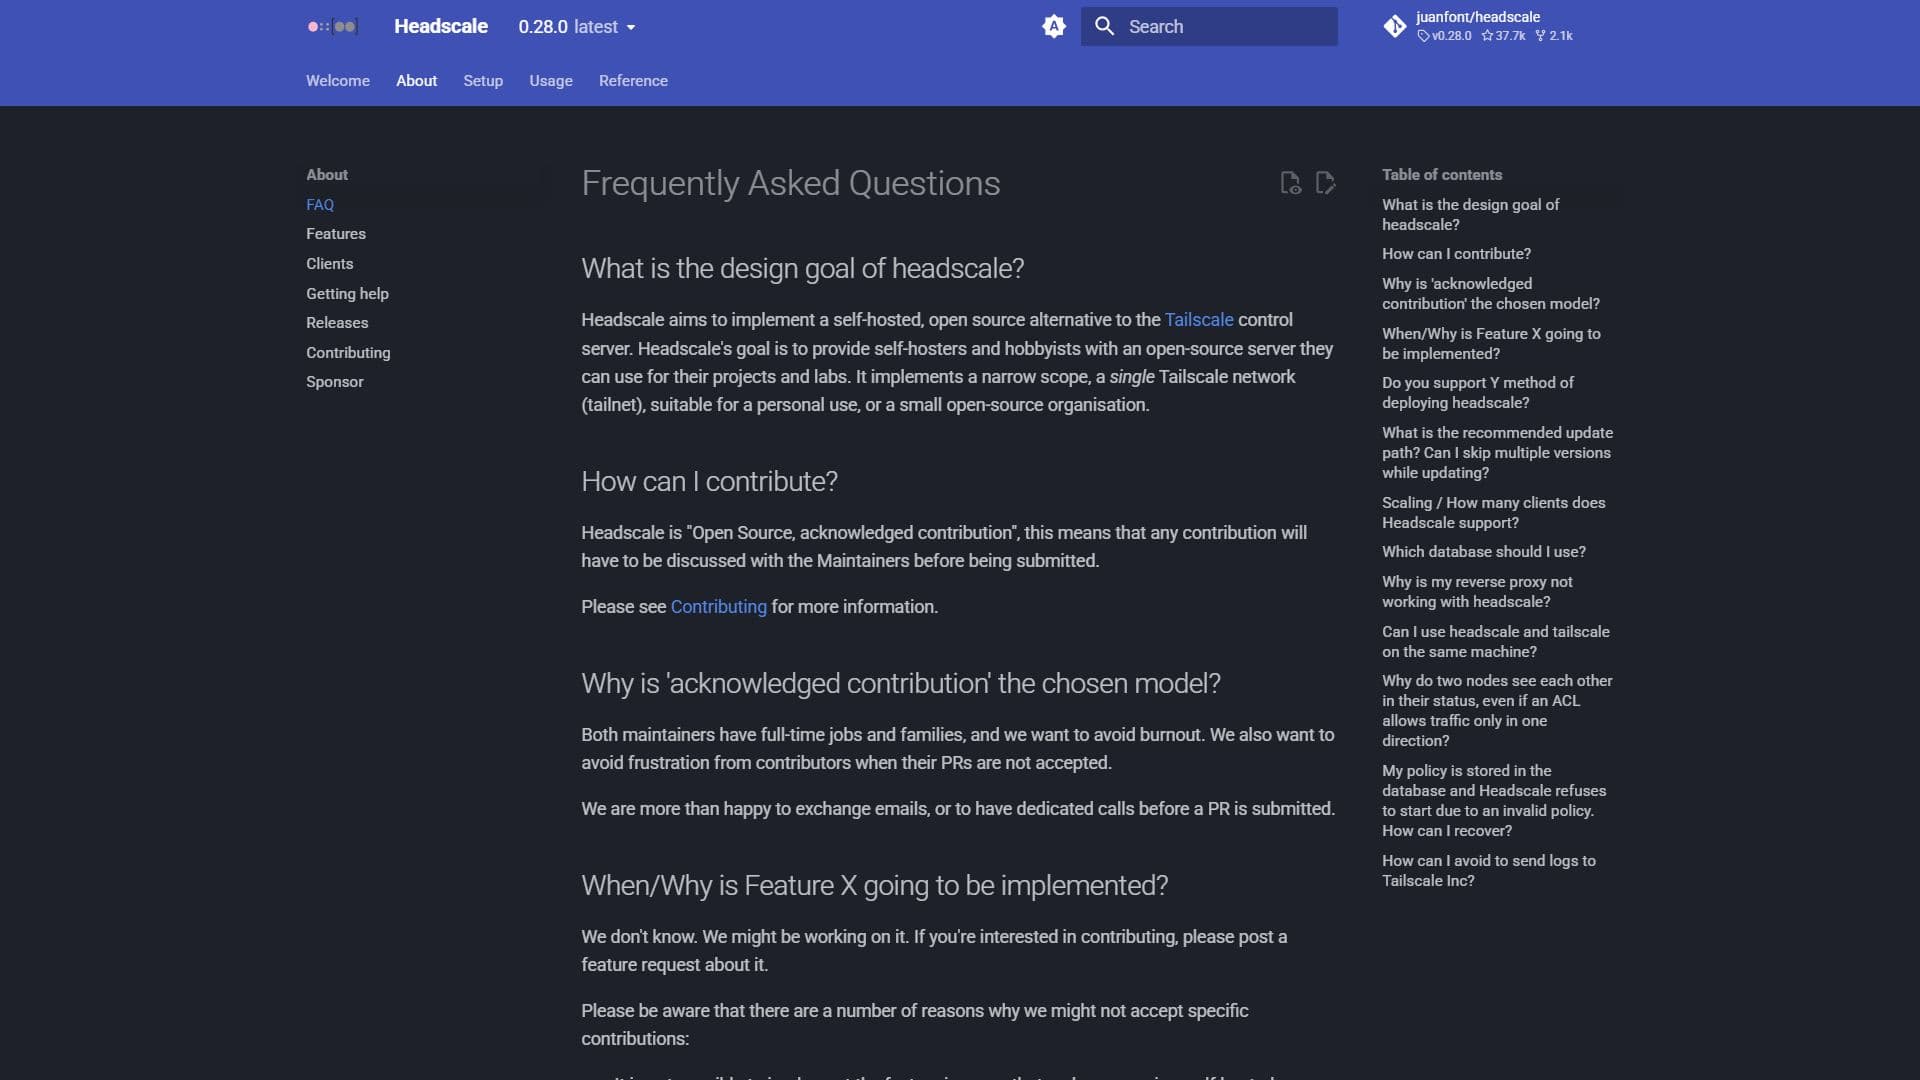Open the juanfont/headscale repository link
Viewport: 1920px width, 1080px height.
click(x=1477, y=27)
